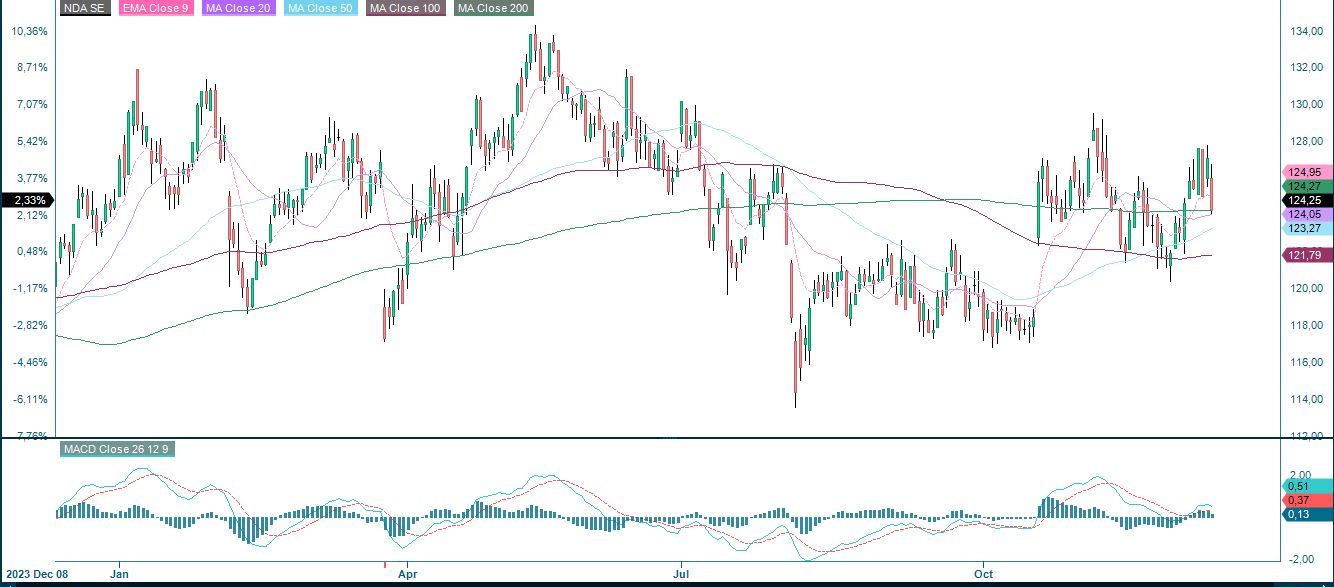Click the NDA SE symbol label
The image size is (1334, 587).
tap(86, 8)
